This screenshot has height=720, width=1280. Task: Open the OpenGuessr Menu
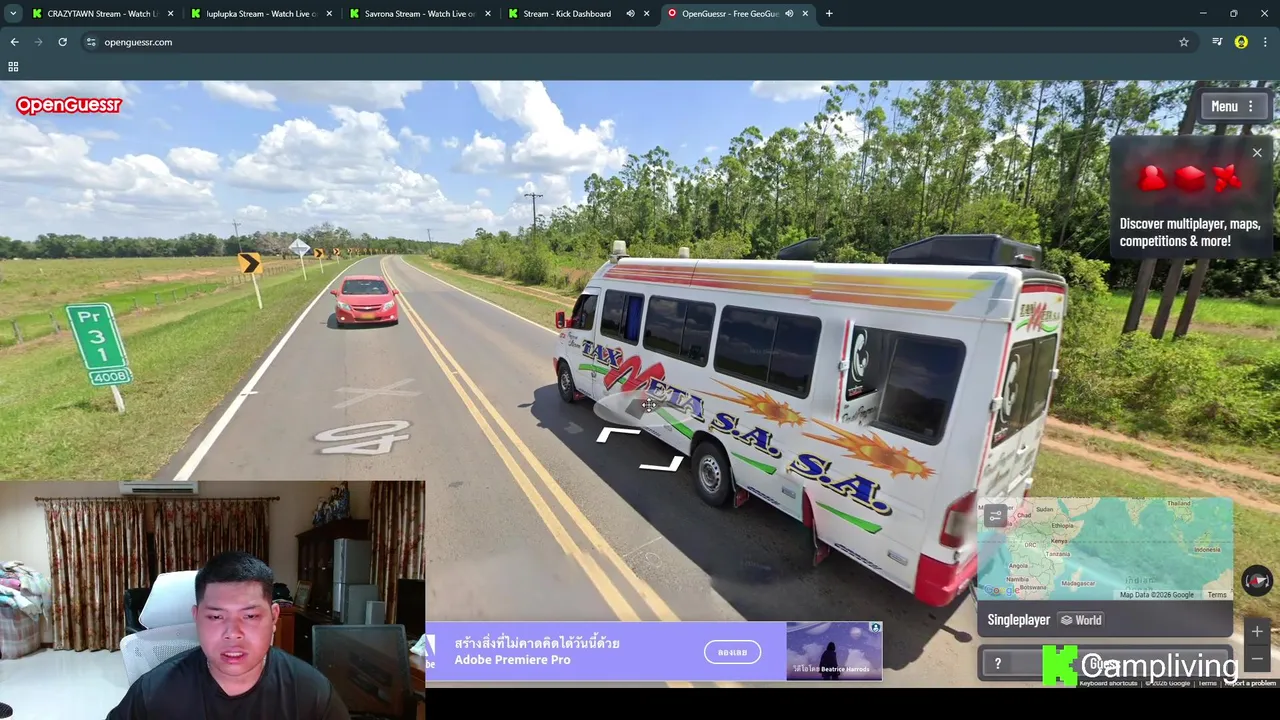[x=1233, y=106]
